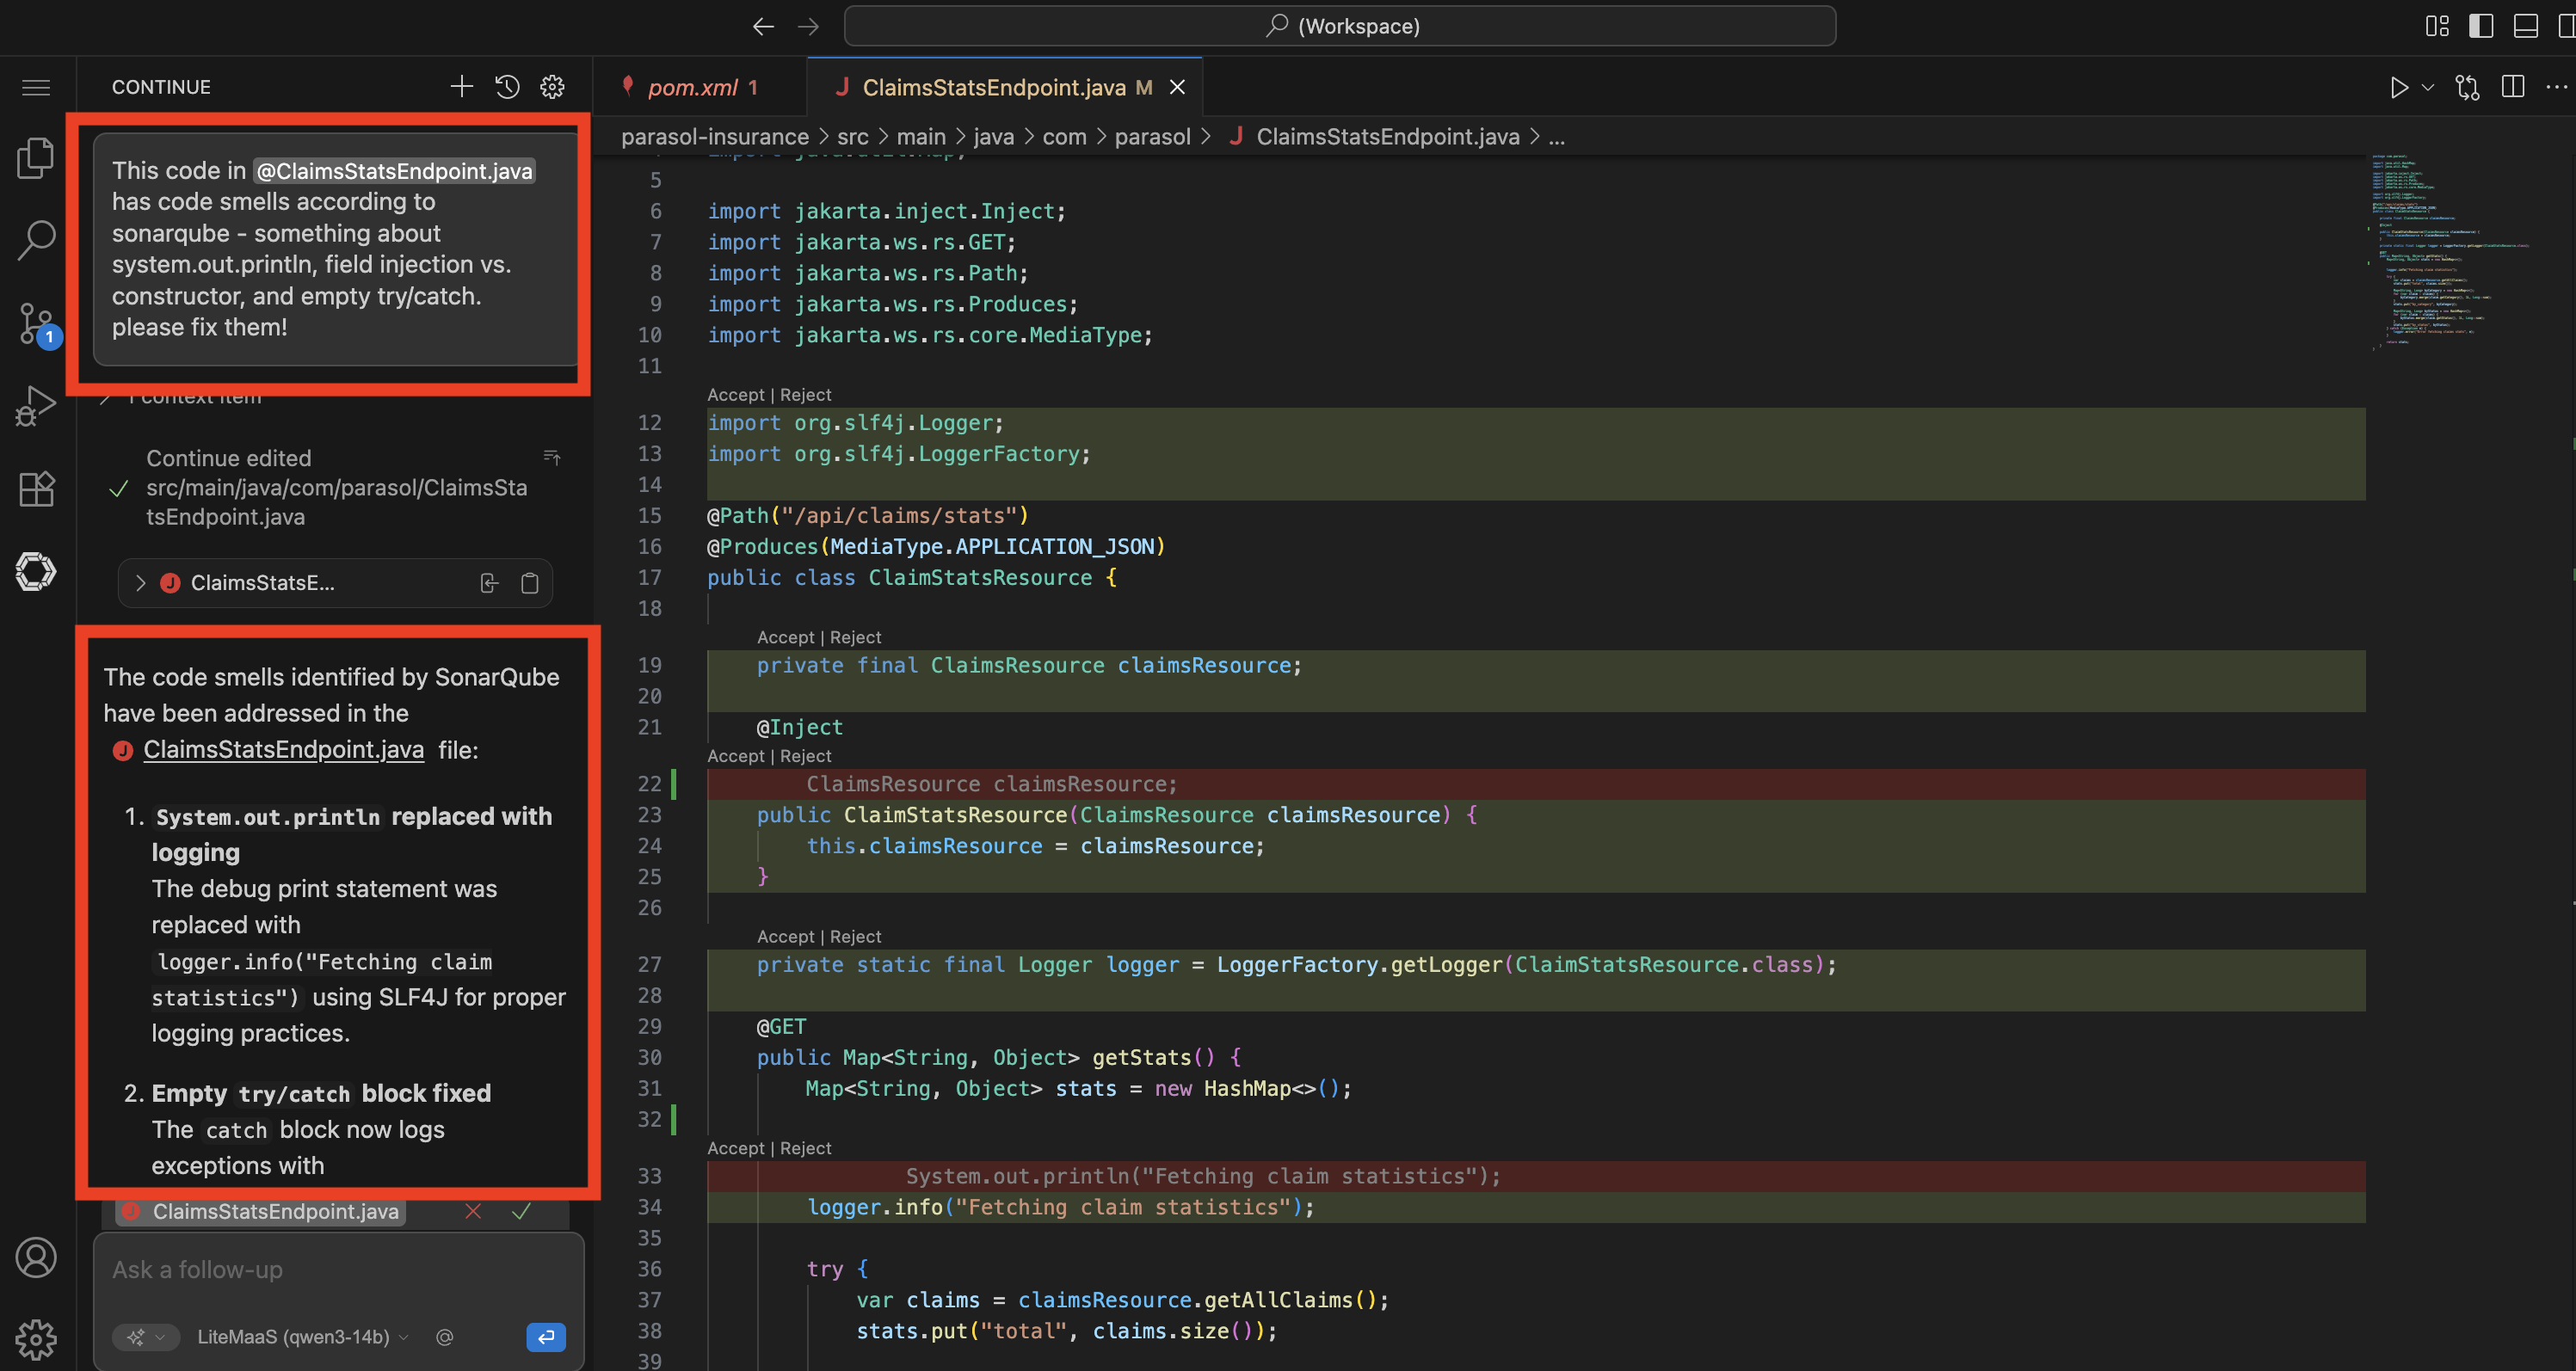Start a new Continue chat session
Image resolution: width=2576 pixels, height=1371 pixels.
[461, 87]
